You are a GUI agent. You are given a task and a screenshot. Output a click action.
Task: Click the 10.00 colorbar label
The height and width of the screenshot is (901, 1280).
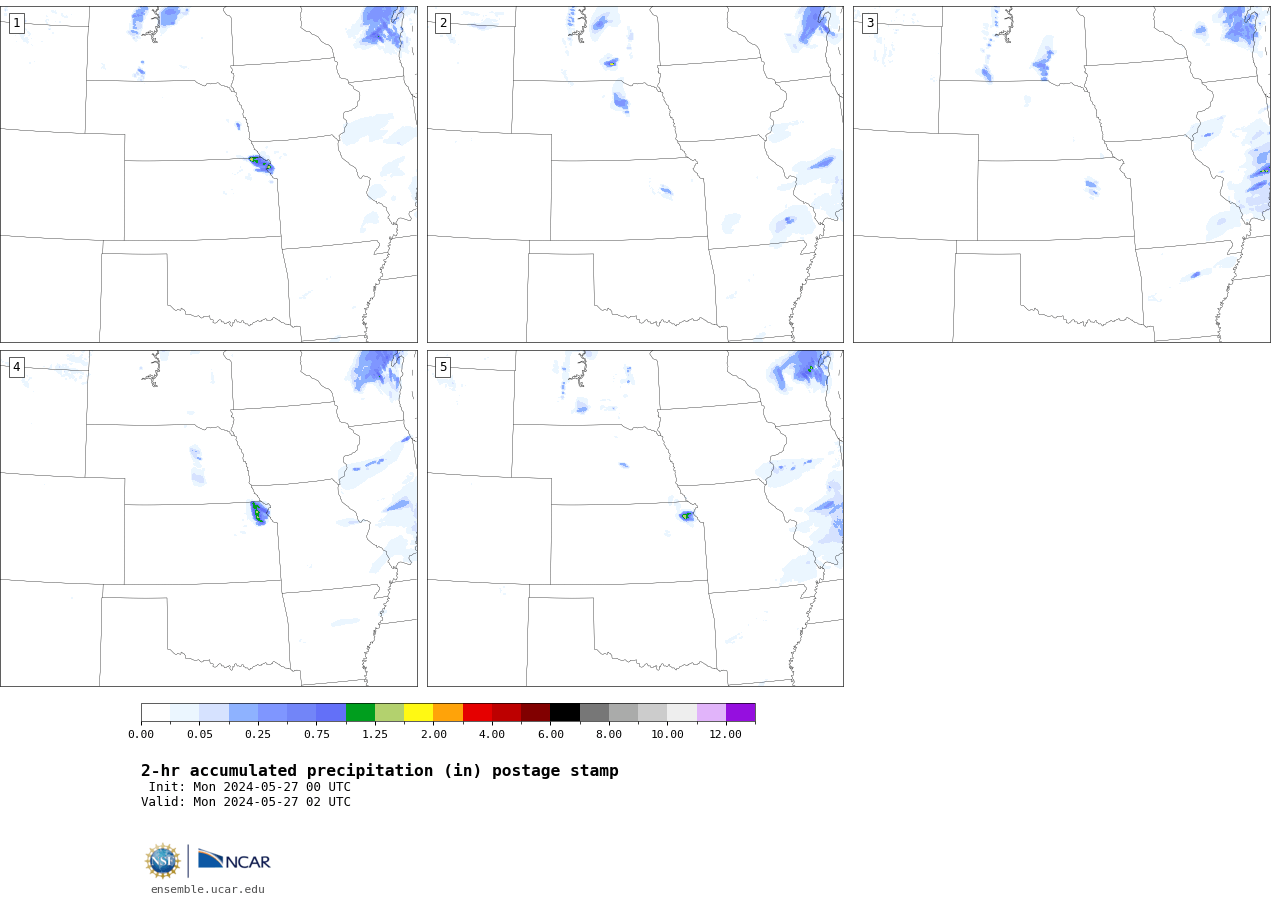point(668,734)
